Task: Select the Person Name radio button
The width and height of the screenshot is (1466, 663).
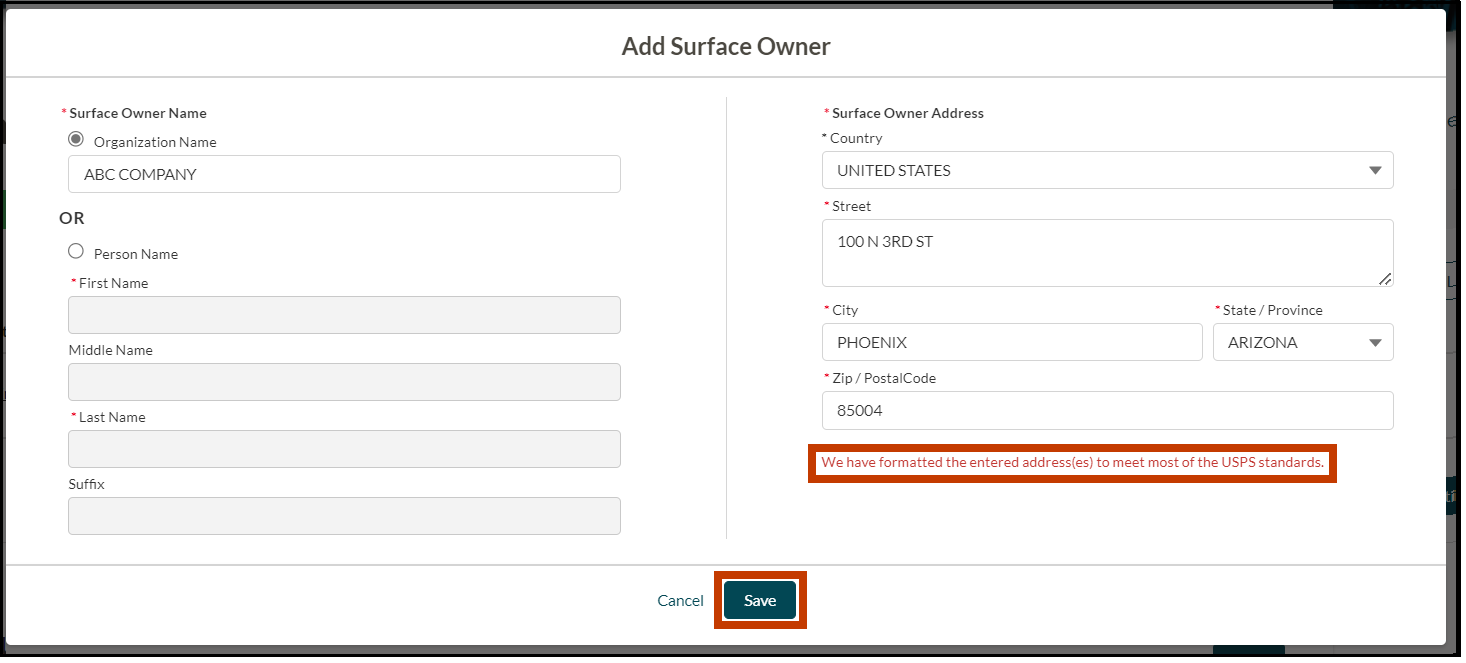Action: tap(76, 251)
